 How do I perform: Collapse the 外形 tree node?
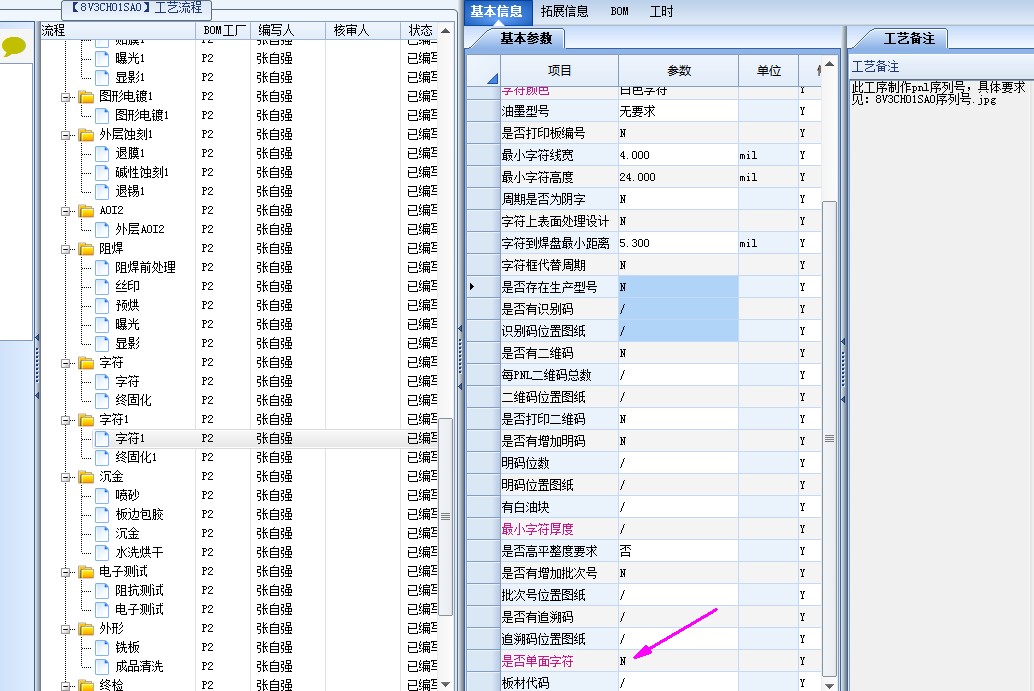66,629
